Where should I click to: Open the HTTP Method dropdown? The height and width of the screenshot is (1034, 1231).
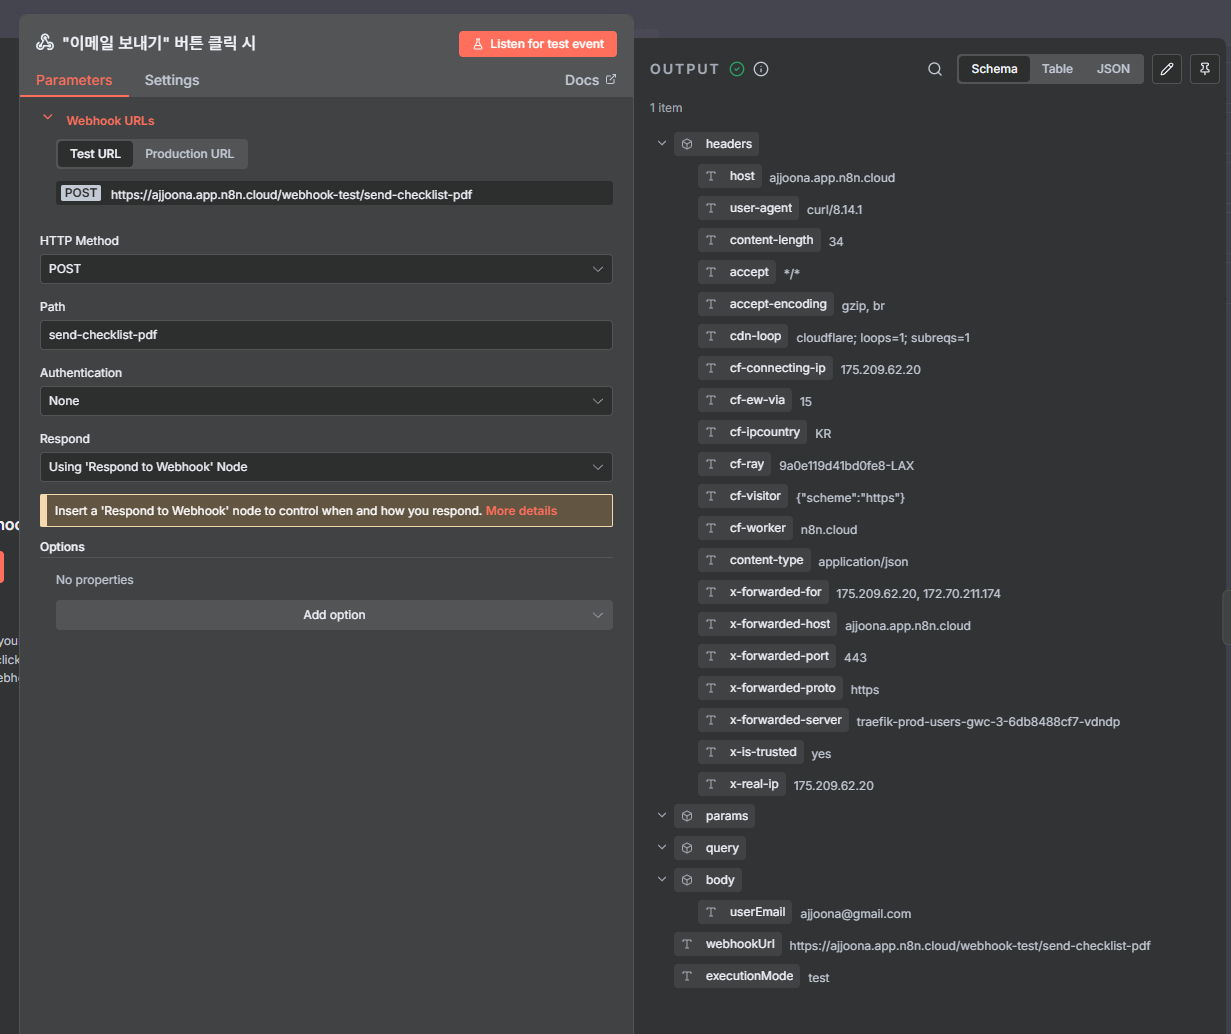326,269
